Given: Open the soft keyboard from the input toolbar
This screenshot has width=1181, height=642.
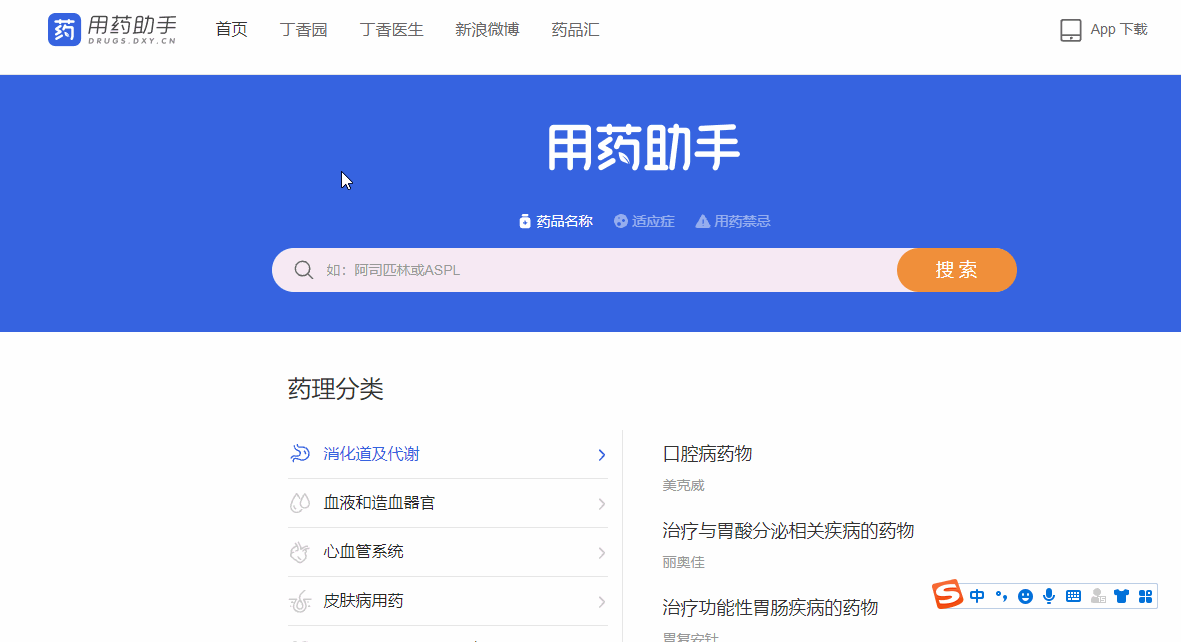Looking at the screenshot, I should (x=1073, y=595).
